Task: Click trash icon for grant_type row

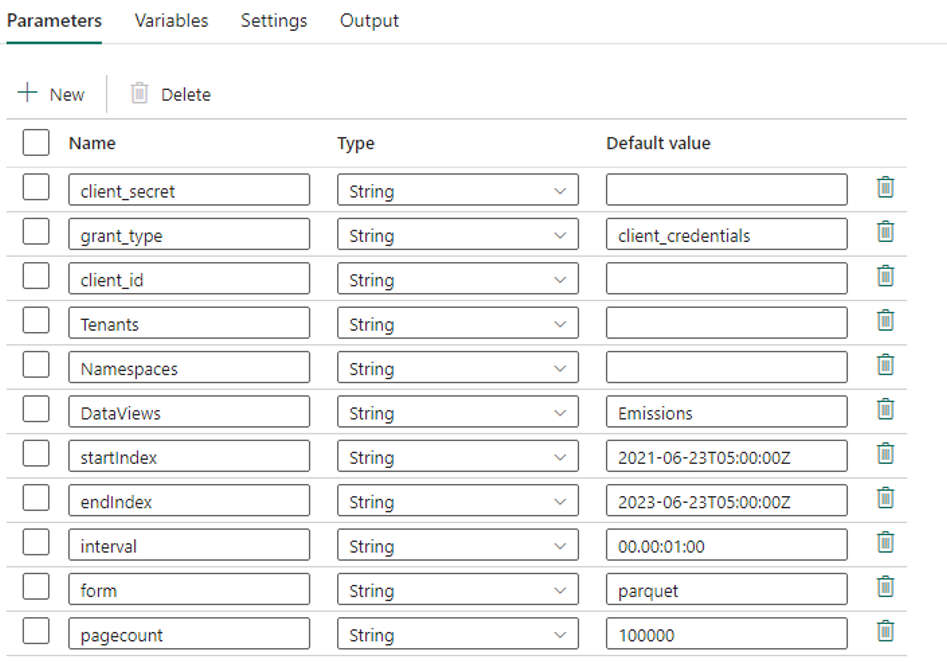Action: [885, 231]
